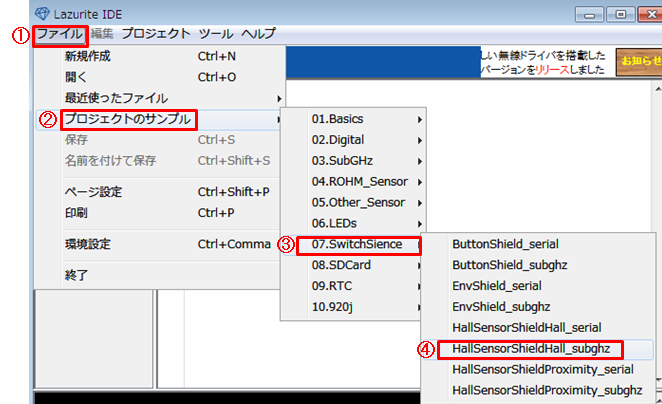Open EnvShield_serial sample

click(538, 286)
